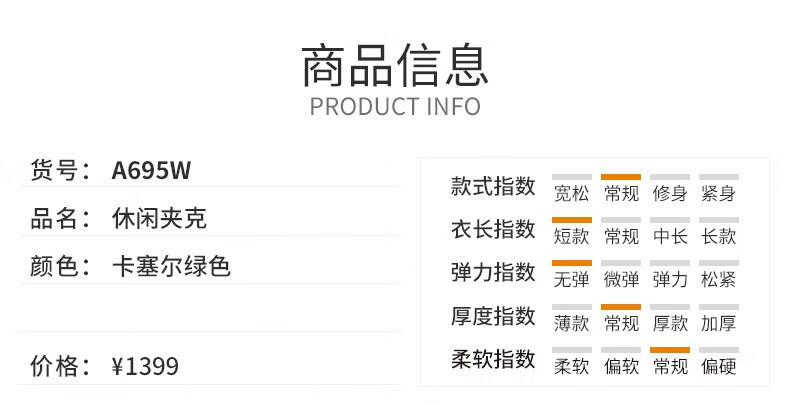Click the price ¥1399

(145, 366)
